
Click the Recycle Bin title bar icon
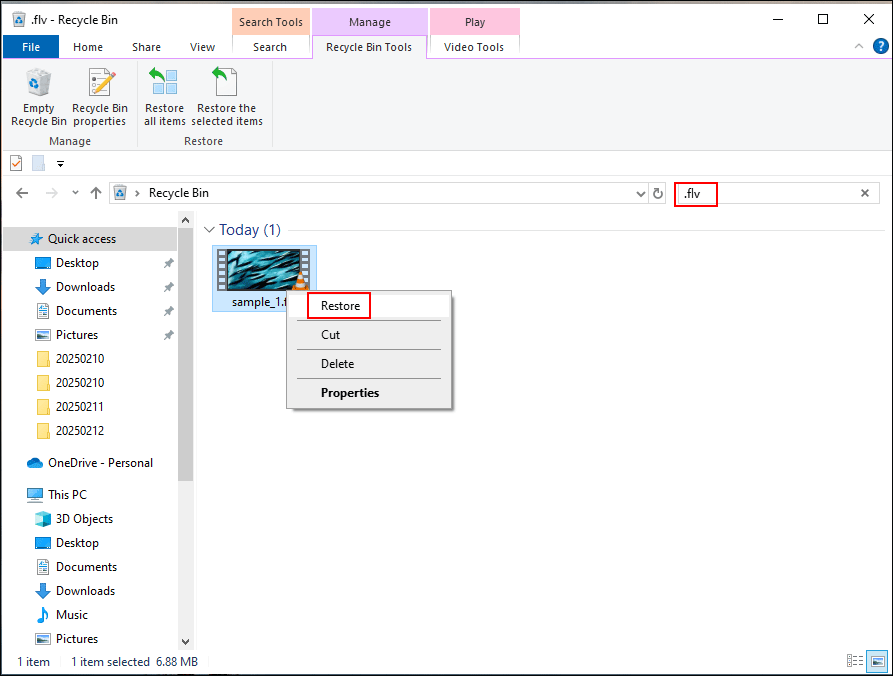(x=19, y=19)
